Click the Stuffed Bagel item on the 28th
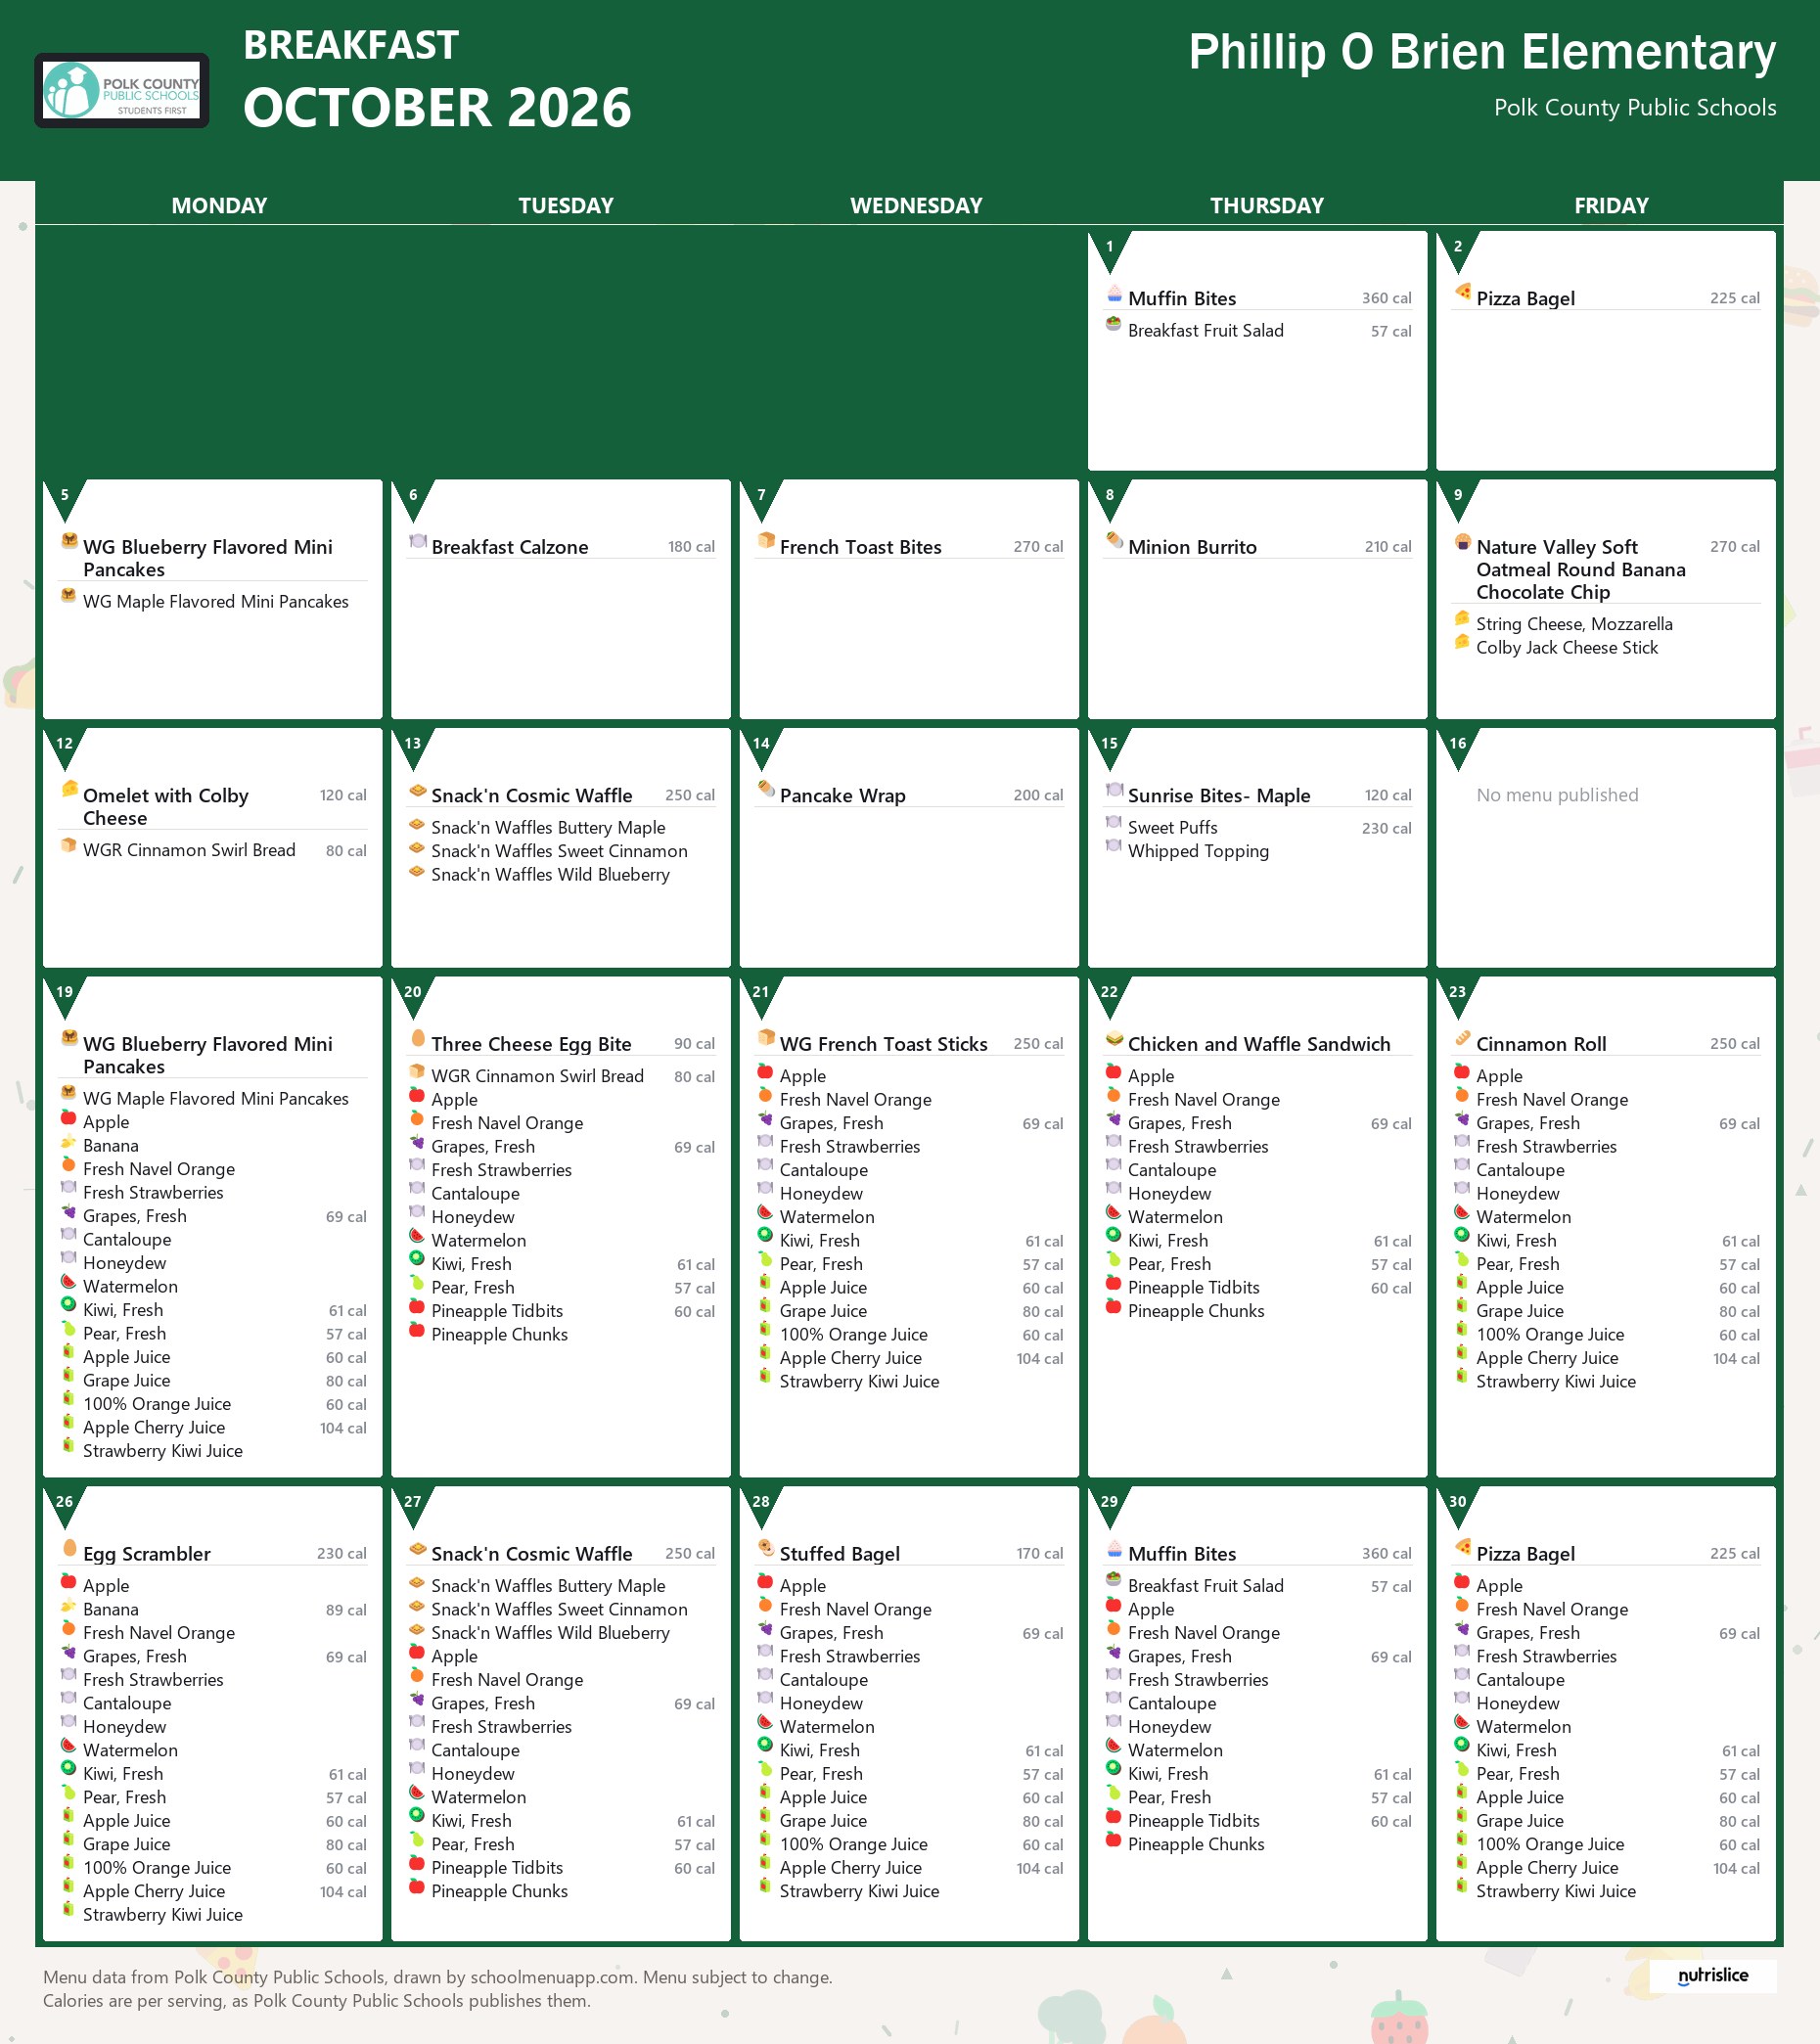 pos(840,1554)
